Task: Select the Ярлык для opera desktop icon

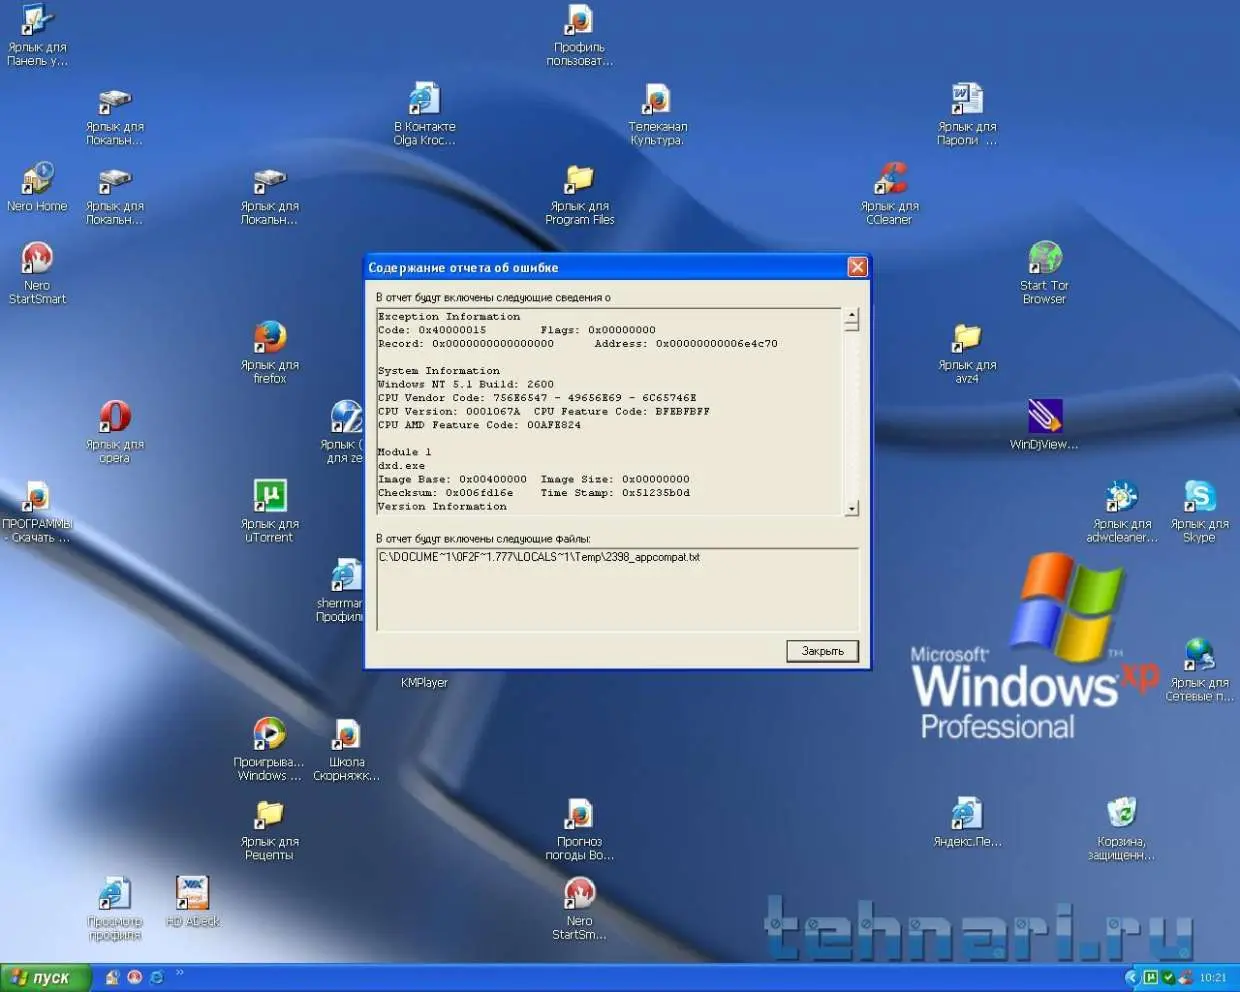Action: 115,431
